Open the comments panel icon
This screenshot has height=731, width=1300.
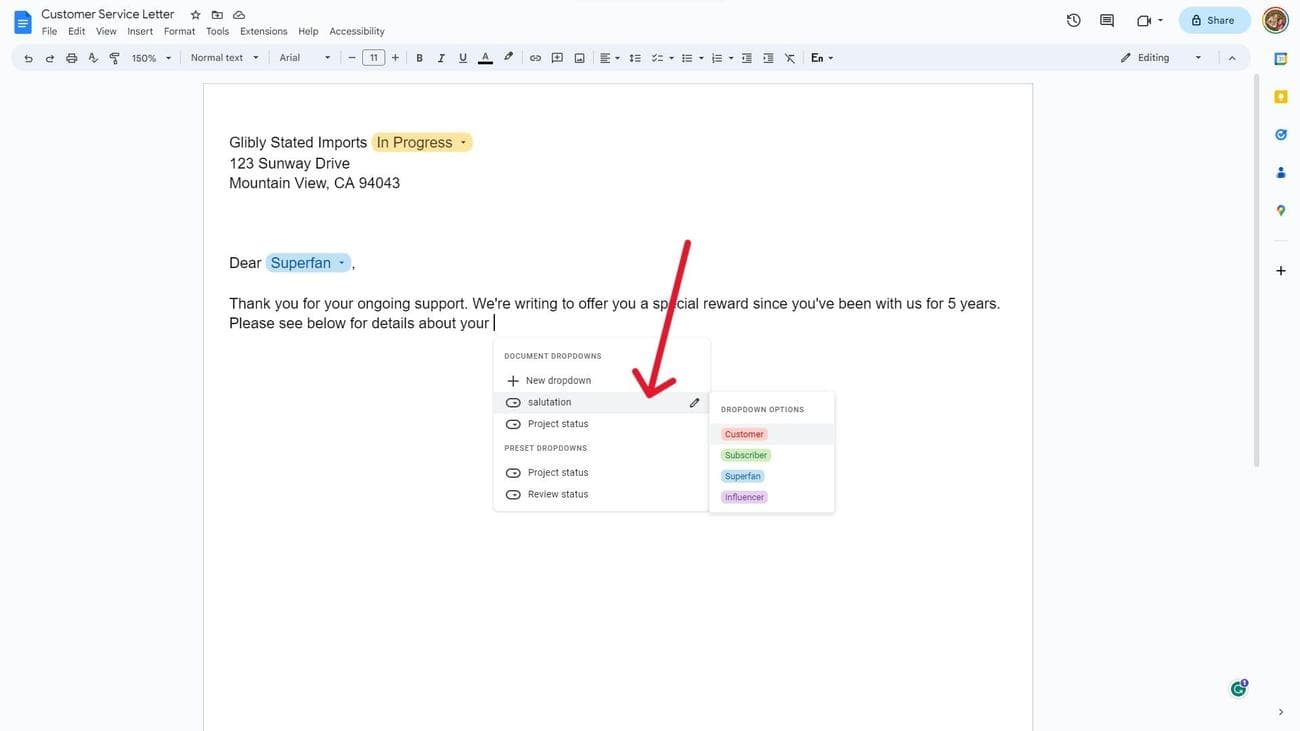(1107, 20)
